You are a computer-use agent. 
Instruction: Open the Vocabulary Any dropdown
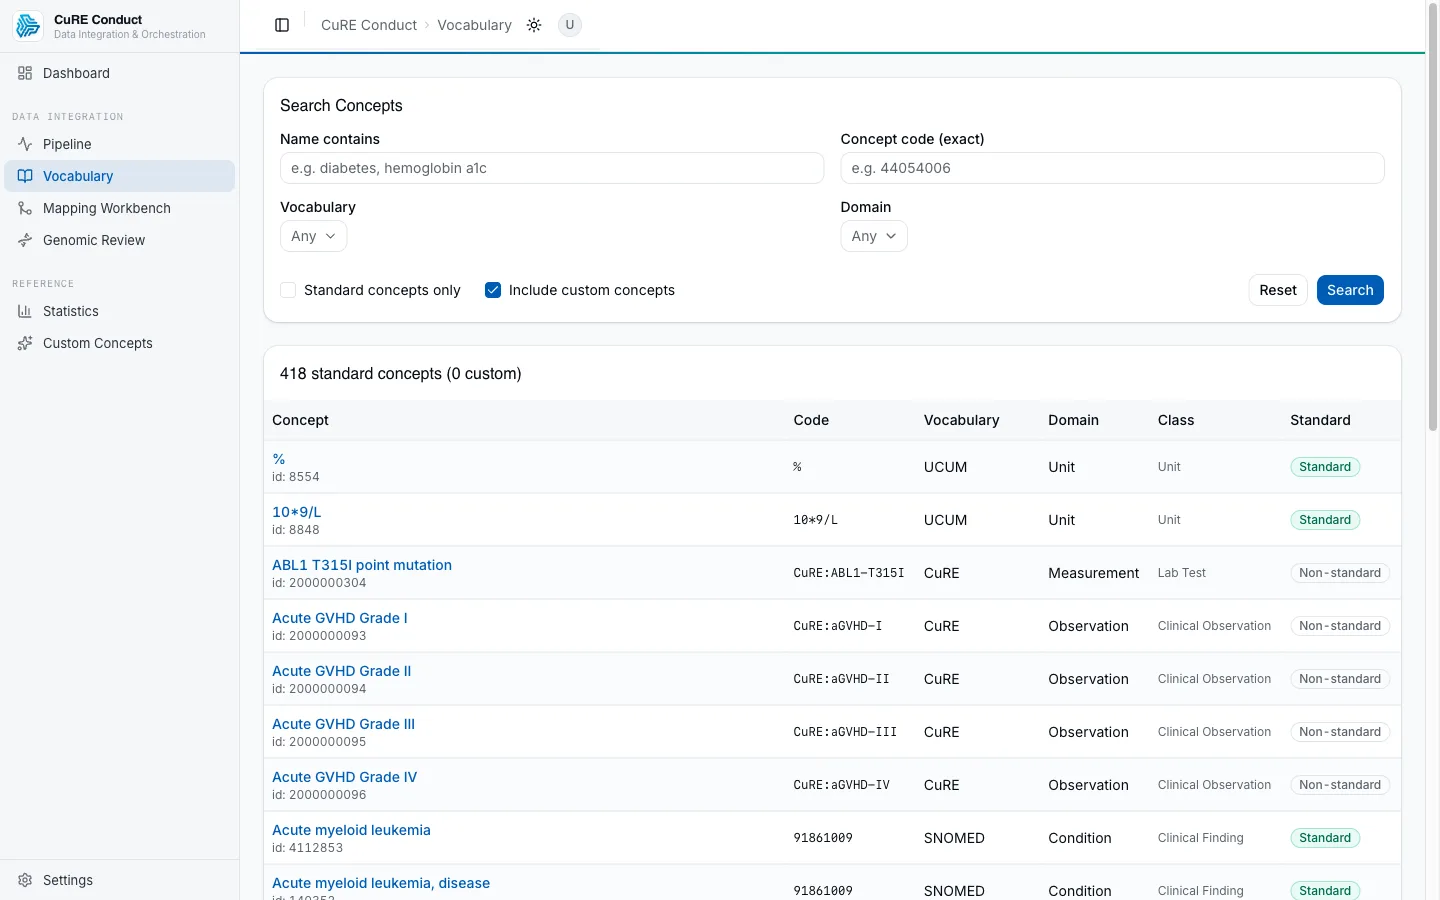tap(313, 236)
